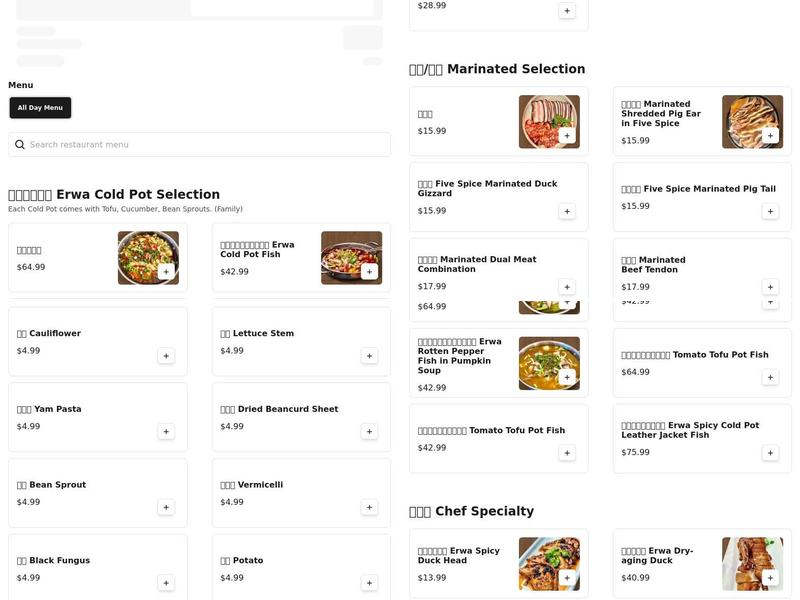Open Marinated Beef Tendon item details
The height and width of the screenshot is (600, 800).
660,265
